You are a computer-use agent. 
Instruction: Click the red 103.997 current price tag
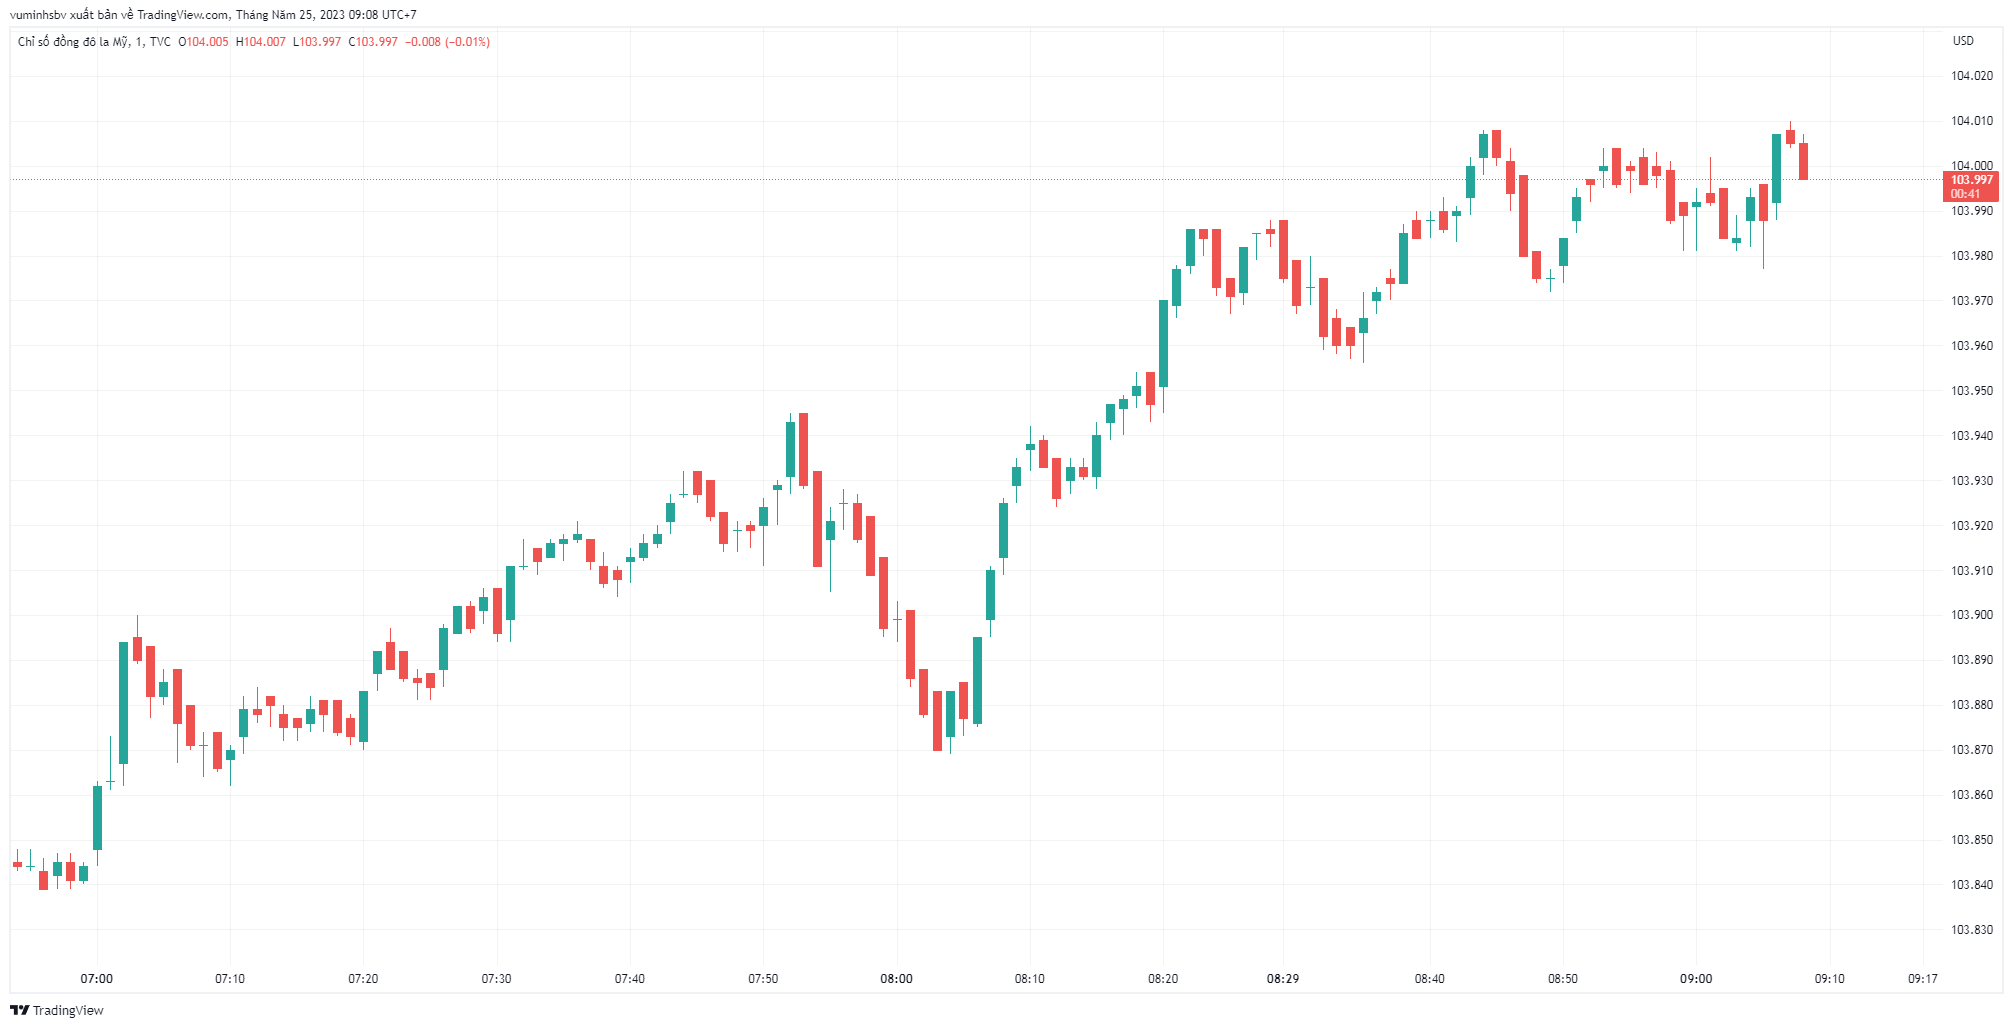click(1971, 180)
